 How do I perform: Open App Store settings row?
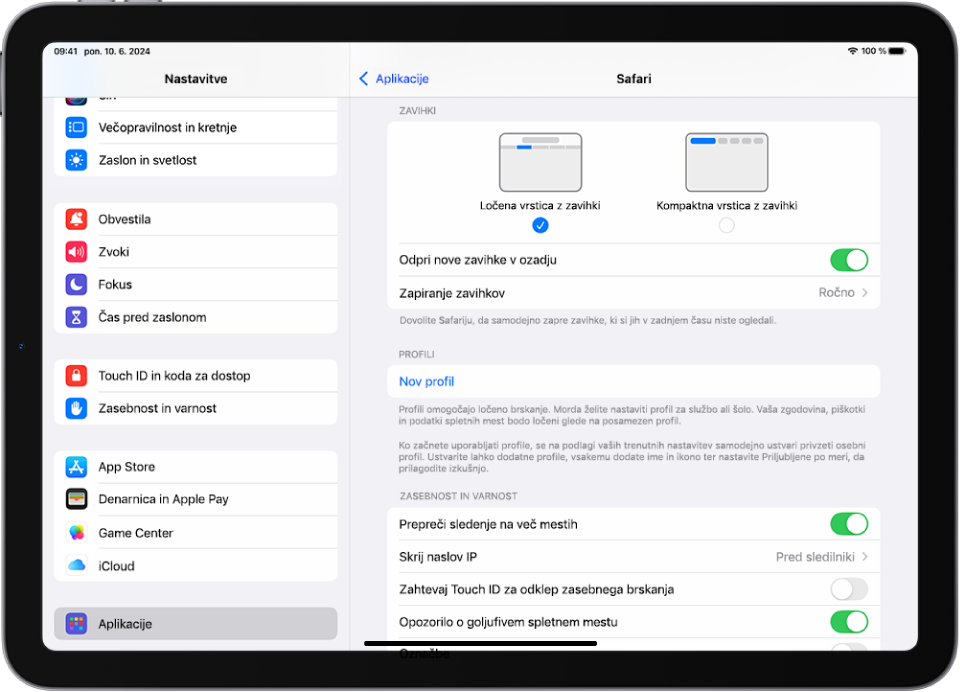[196, 467]
